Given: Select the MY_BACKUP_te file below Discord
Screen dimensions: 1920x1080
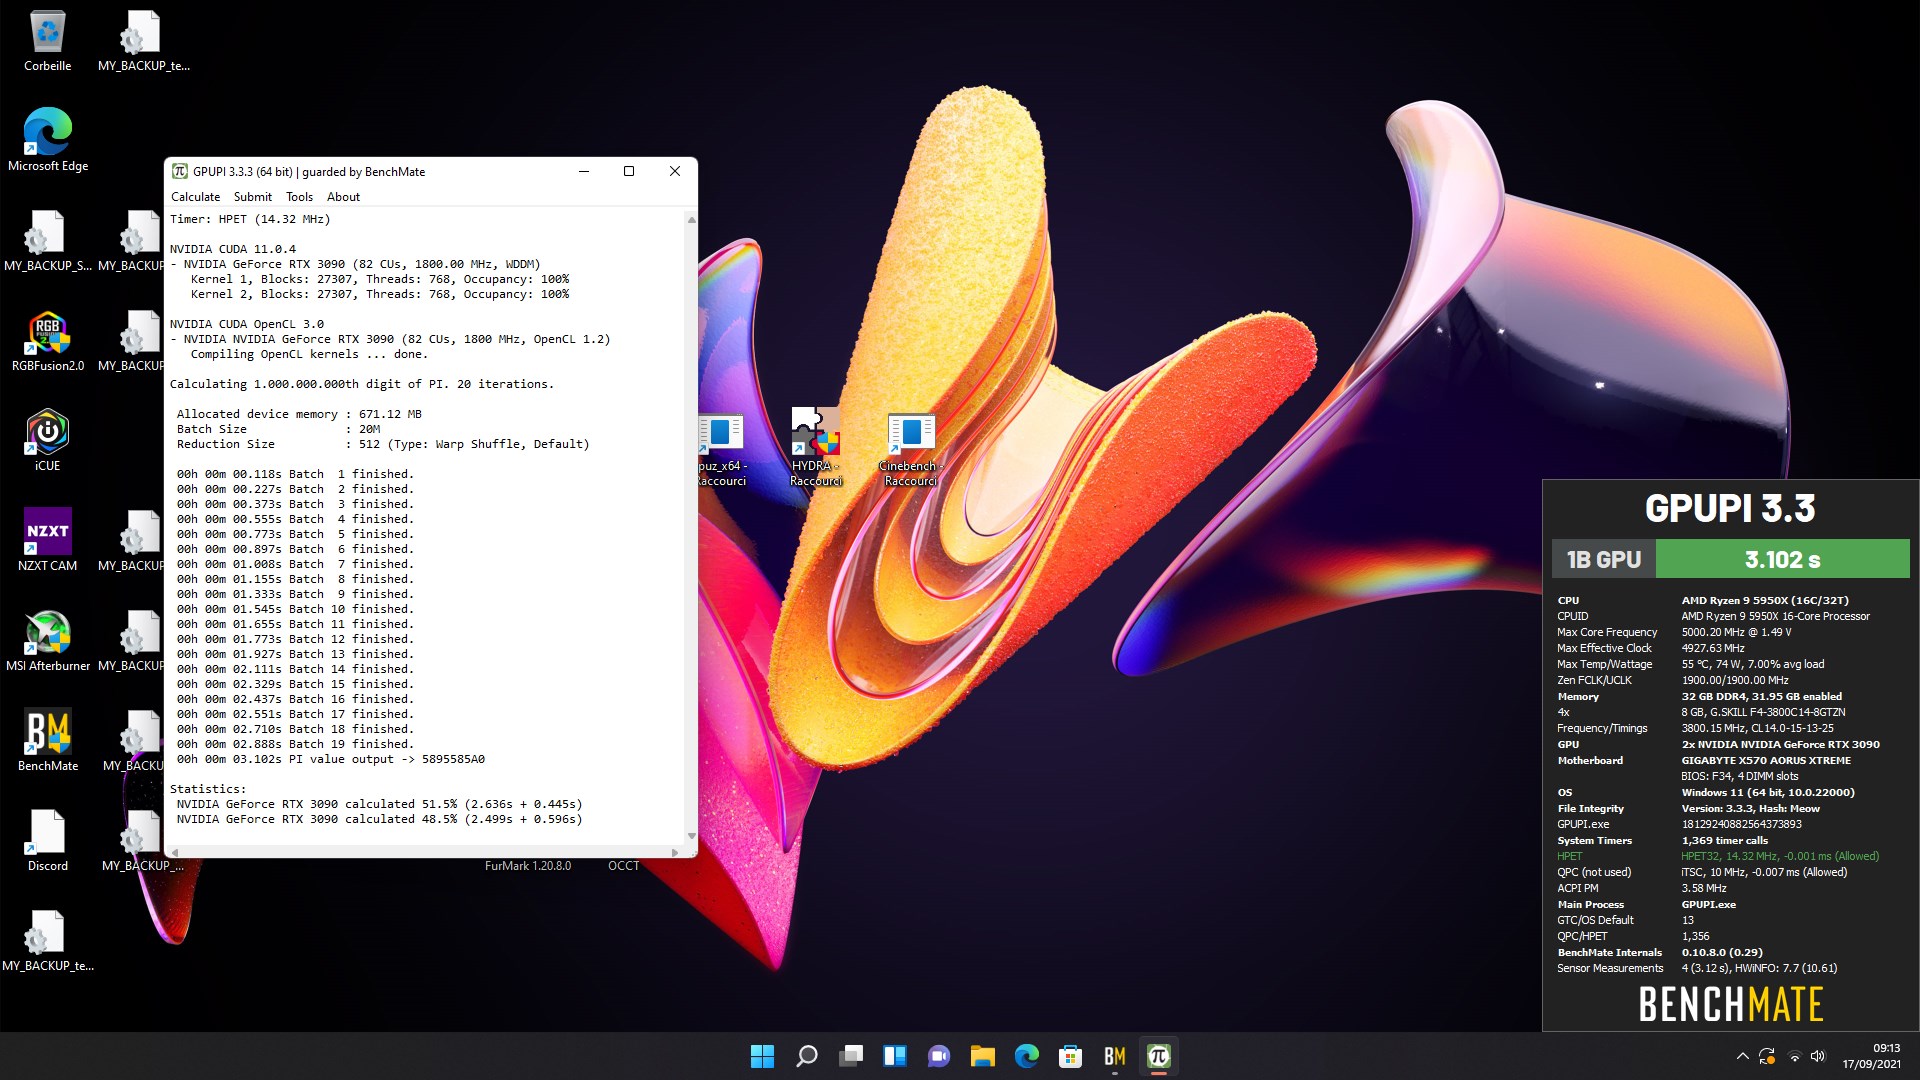Looking at the screenshot, I should coord(48,941).
